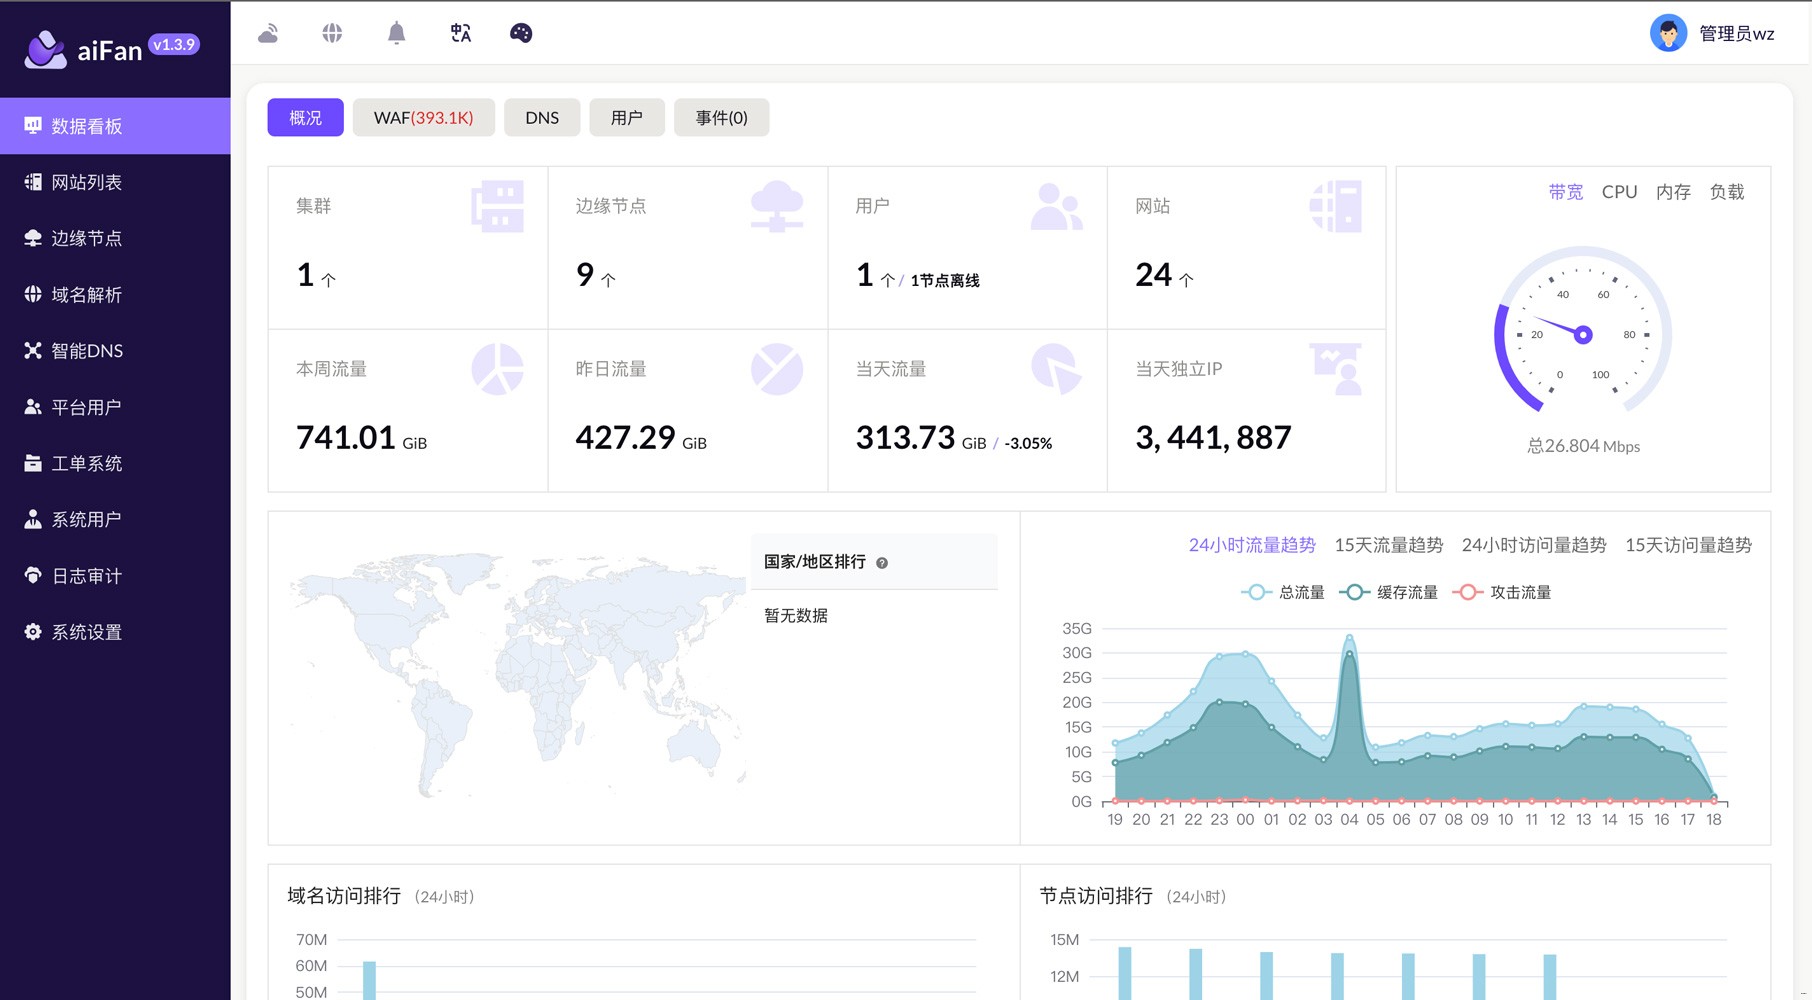Open 系统设置 in the sidebar
Screen dimensions: 1812x1000
(x=87, y=632)
